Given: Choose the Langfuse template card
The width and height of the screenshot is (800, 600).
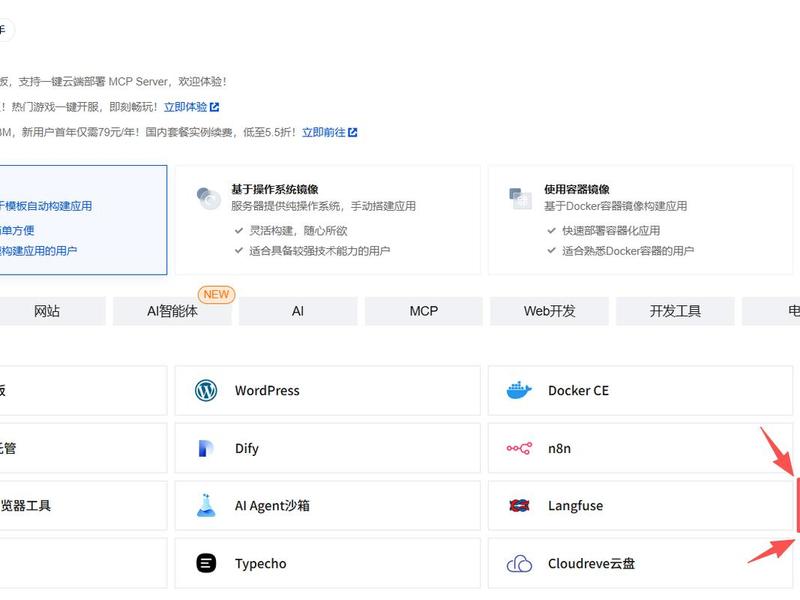Looking at the screenshot, I should tap(640, 506).
